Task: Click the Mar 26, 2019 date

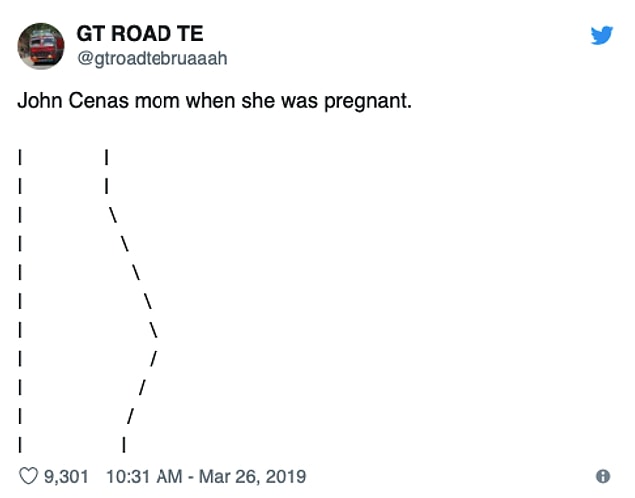Action: 252,477
